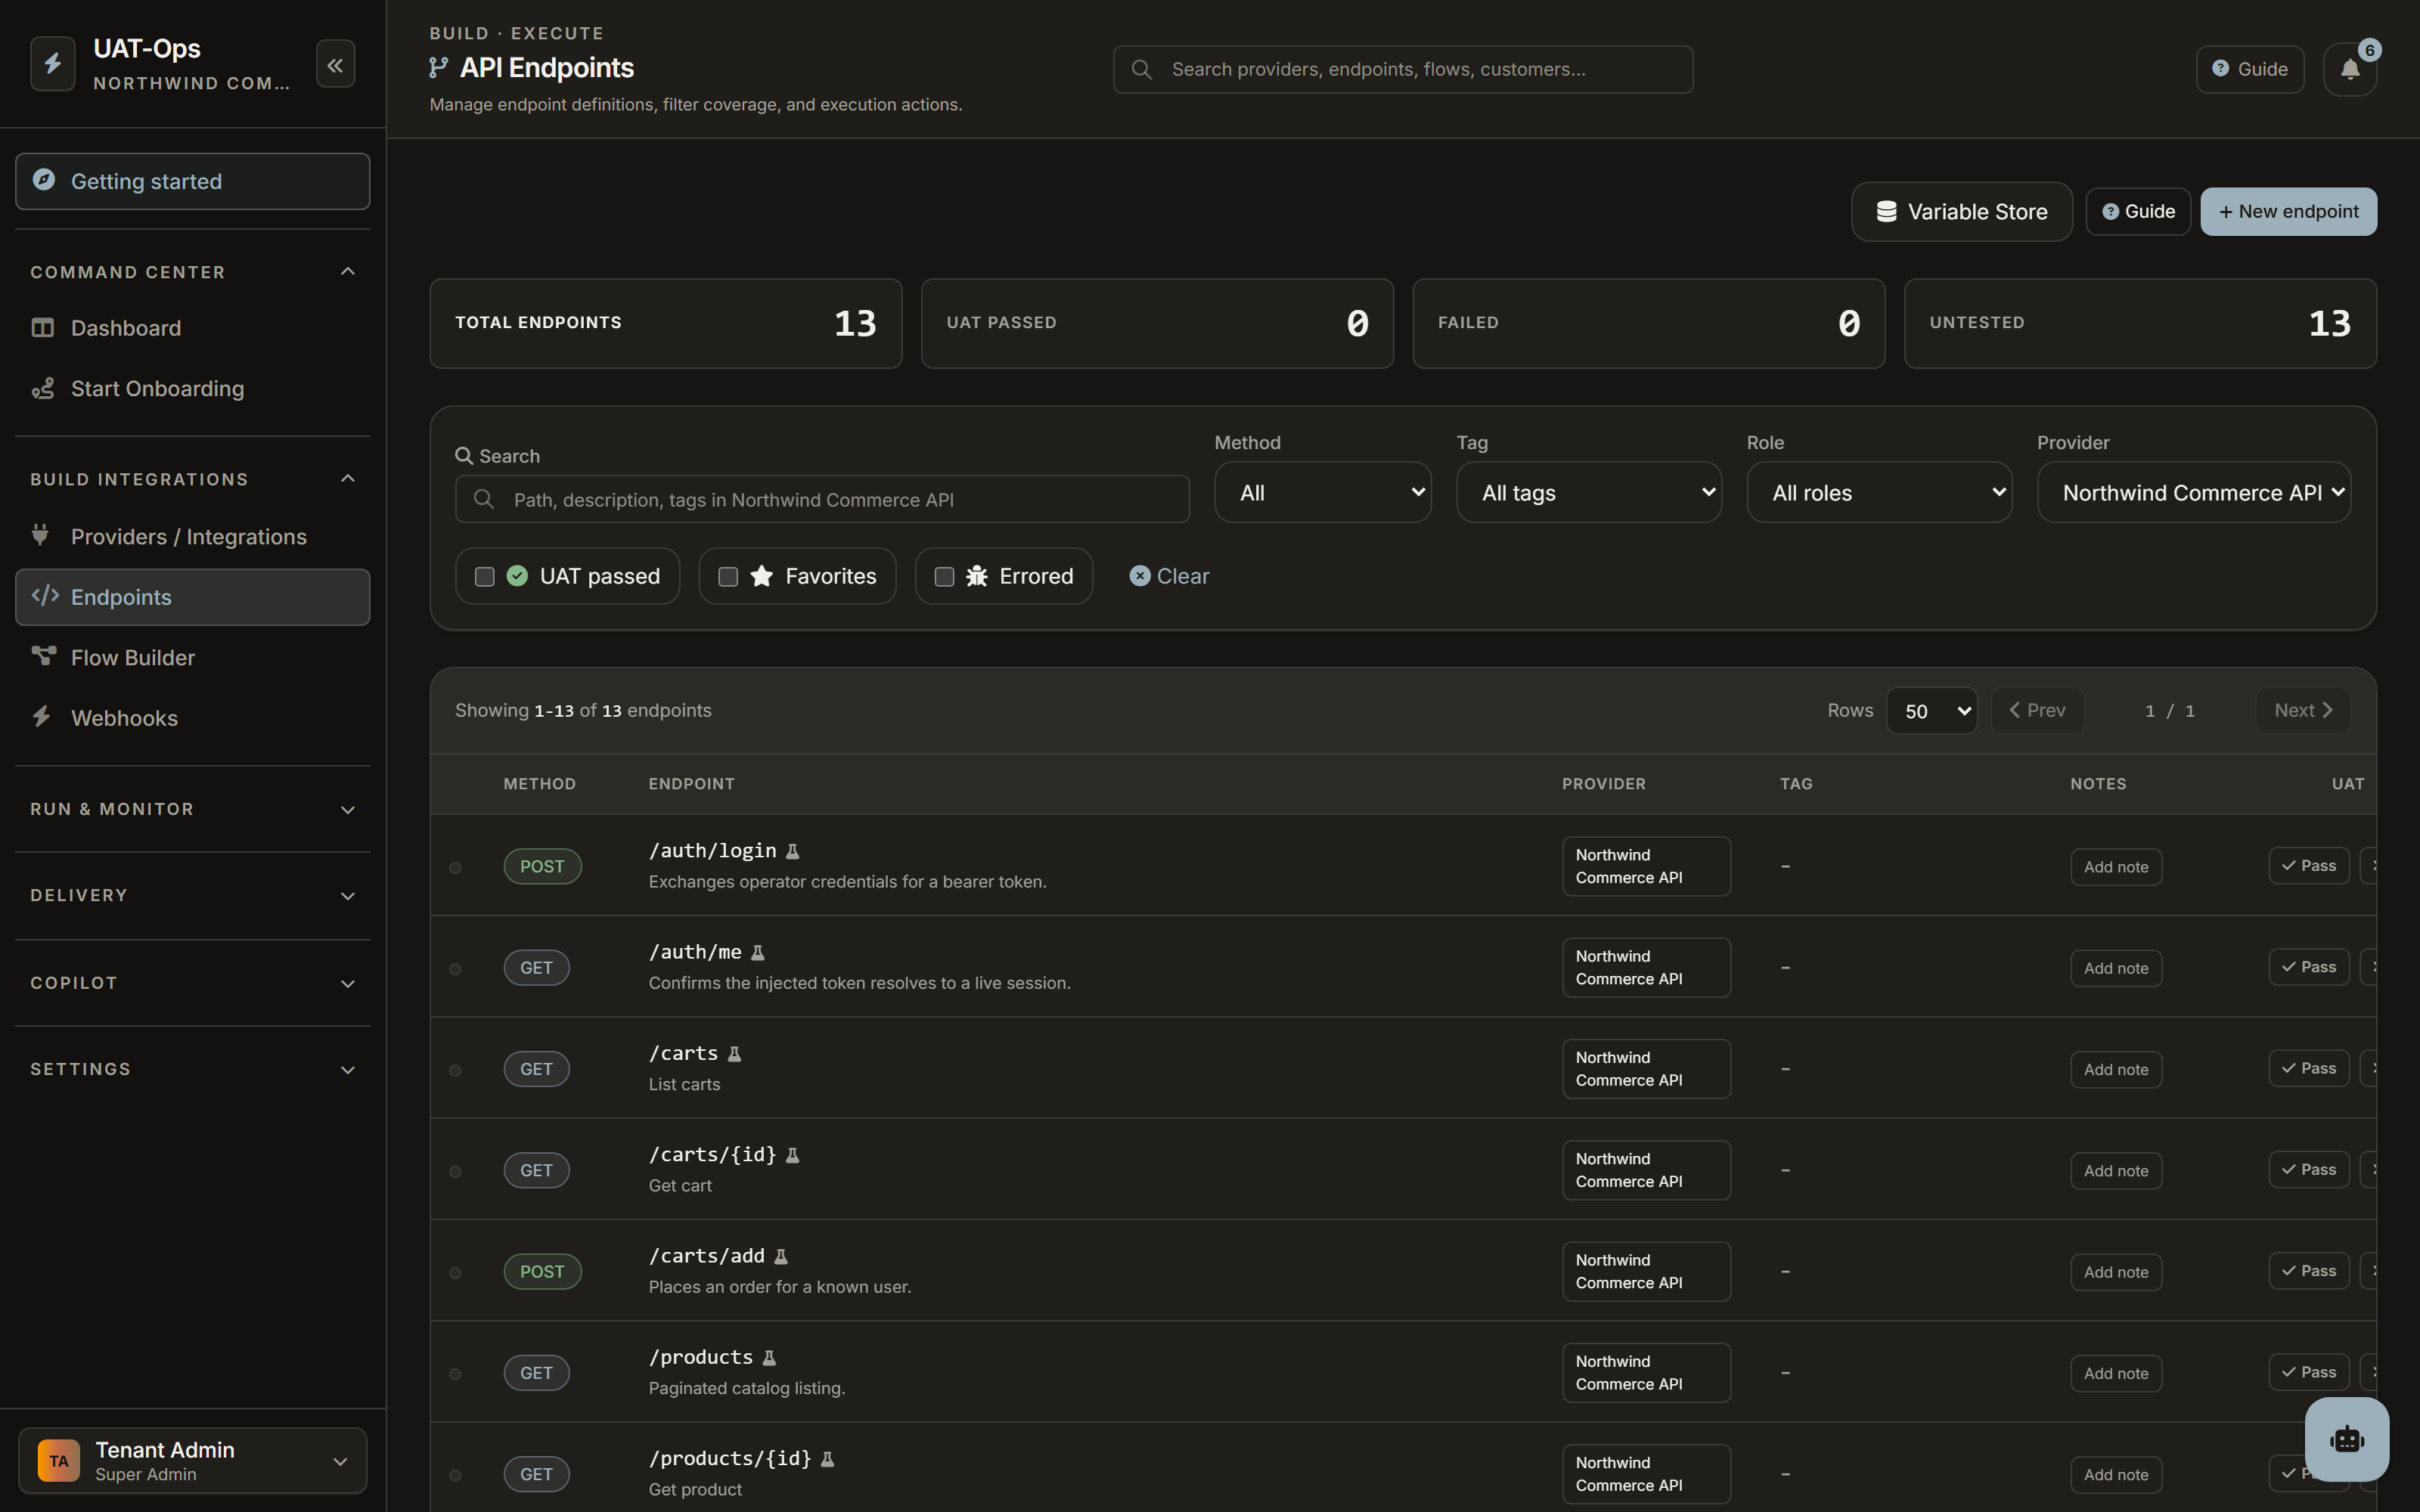Click the Start Onboarding icon
2420x1512 pixels.
tap(42, 388)
